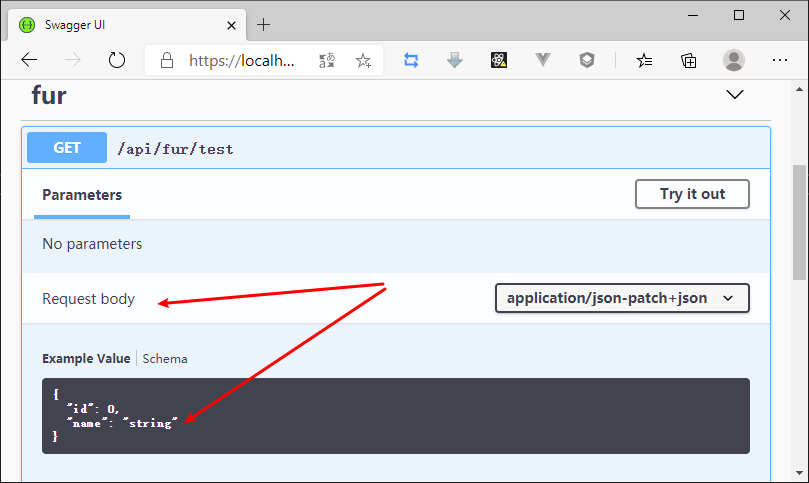Open the React DevTools extension icon
The image size is (809, 483).
tap(499, 60)
